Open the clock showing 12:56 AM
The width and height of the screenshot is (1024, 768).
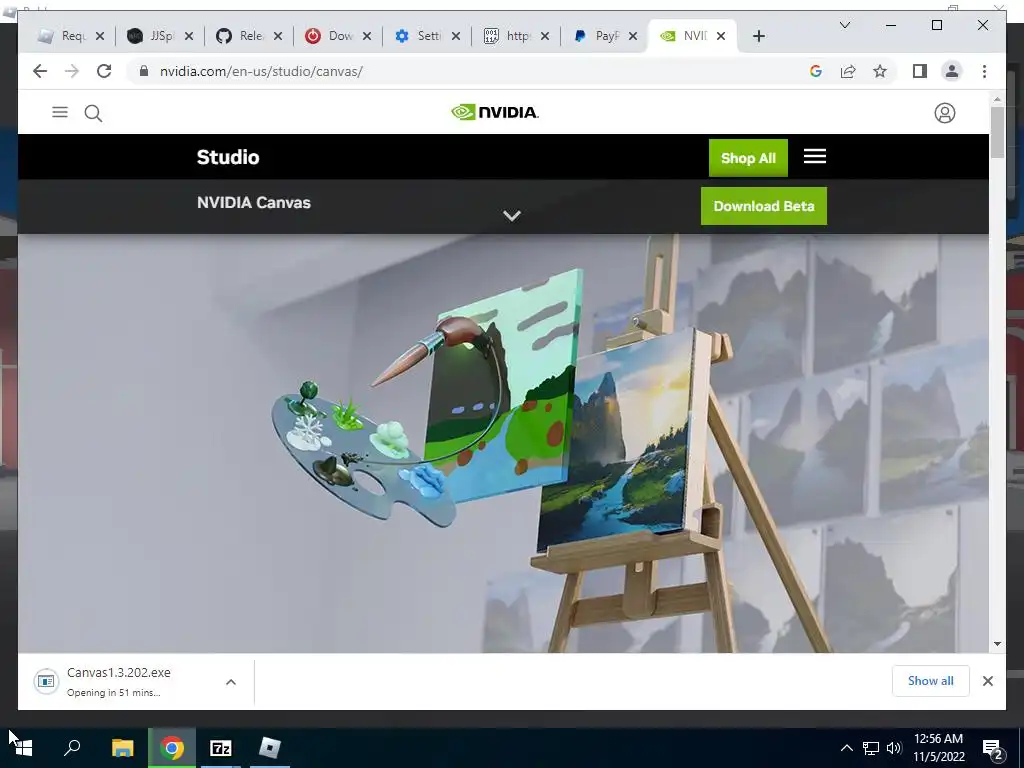click(938, 748)
